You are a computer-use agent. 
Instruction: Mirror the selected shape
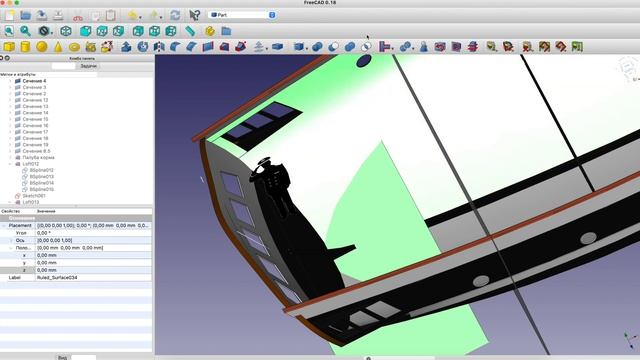pos(159,47)
